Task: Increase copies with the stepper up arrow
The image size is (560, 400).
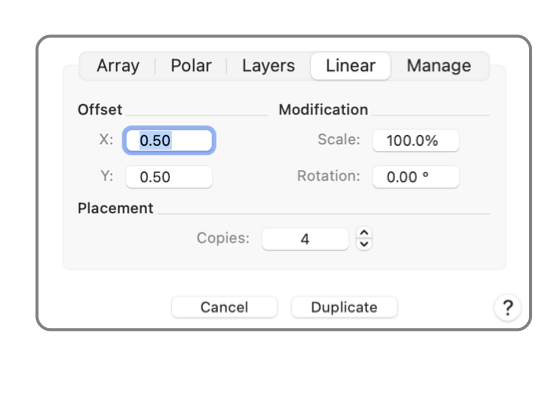Action: (364, 233)
